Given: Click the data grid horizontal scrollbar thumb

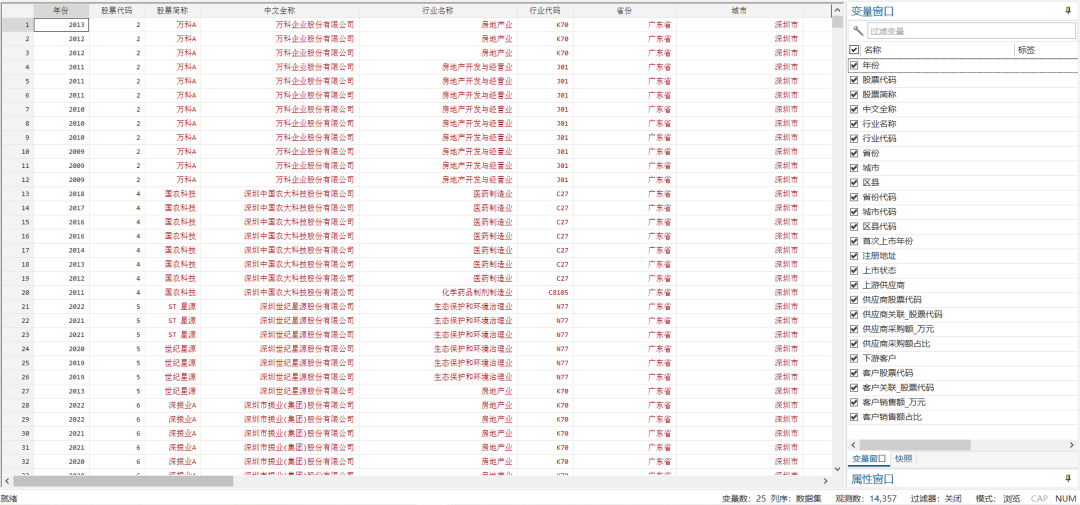Looking at the screenshot, I should pyautogui.click(x=123, y=480).
